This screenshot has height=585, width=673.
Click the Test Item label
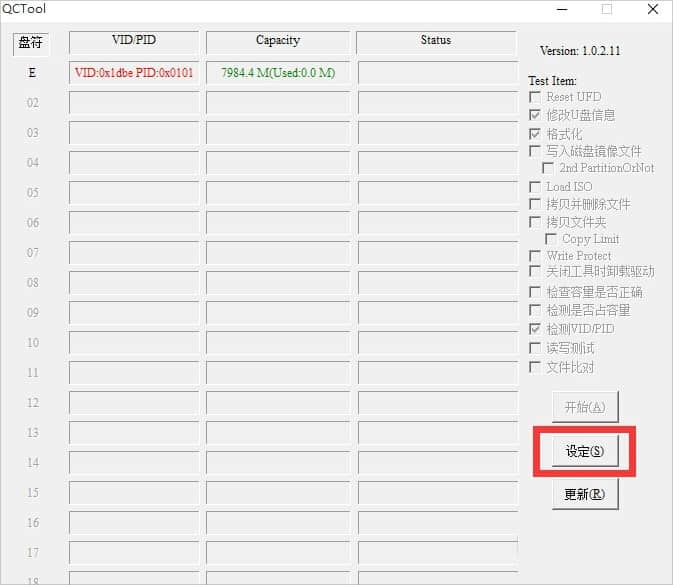tap(552, 81)
